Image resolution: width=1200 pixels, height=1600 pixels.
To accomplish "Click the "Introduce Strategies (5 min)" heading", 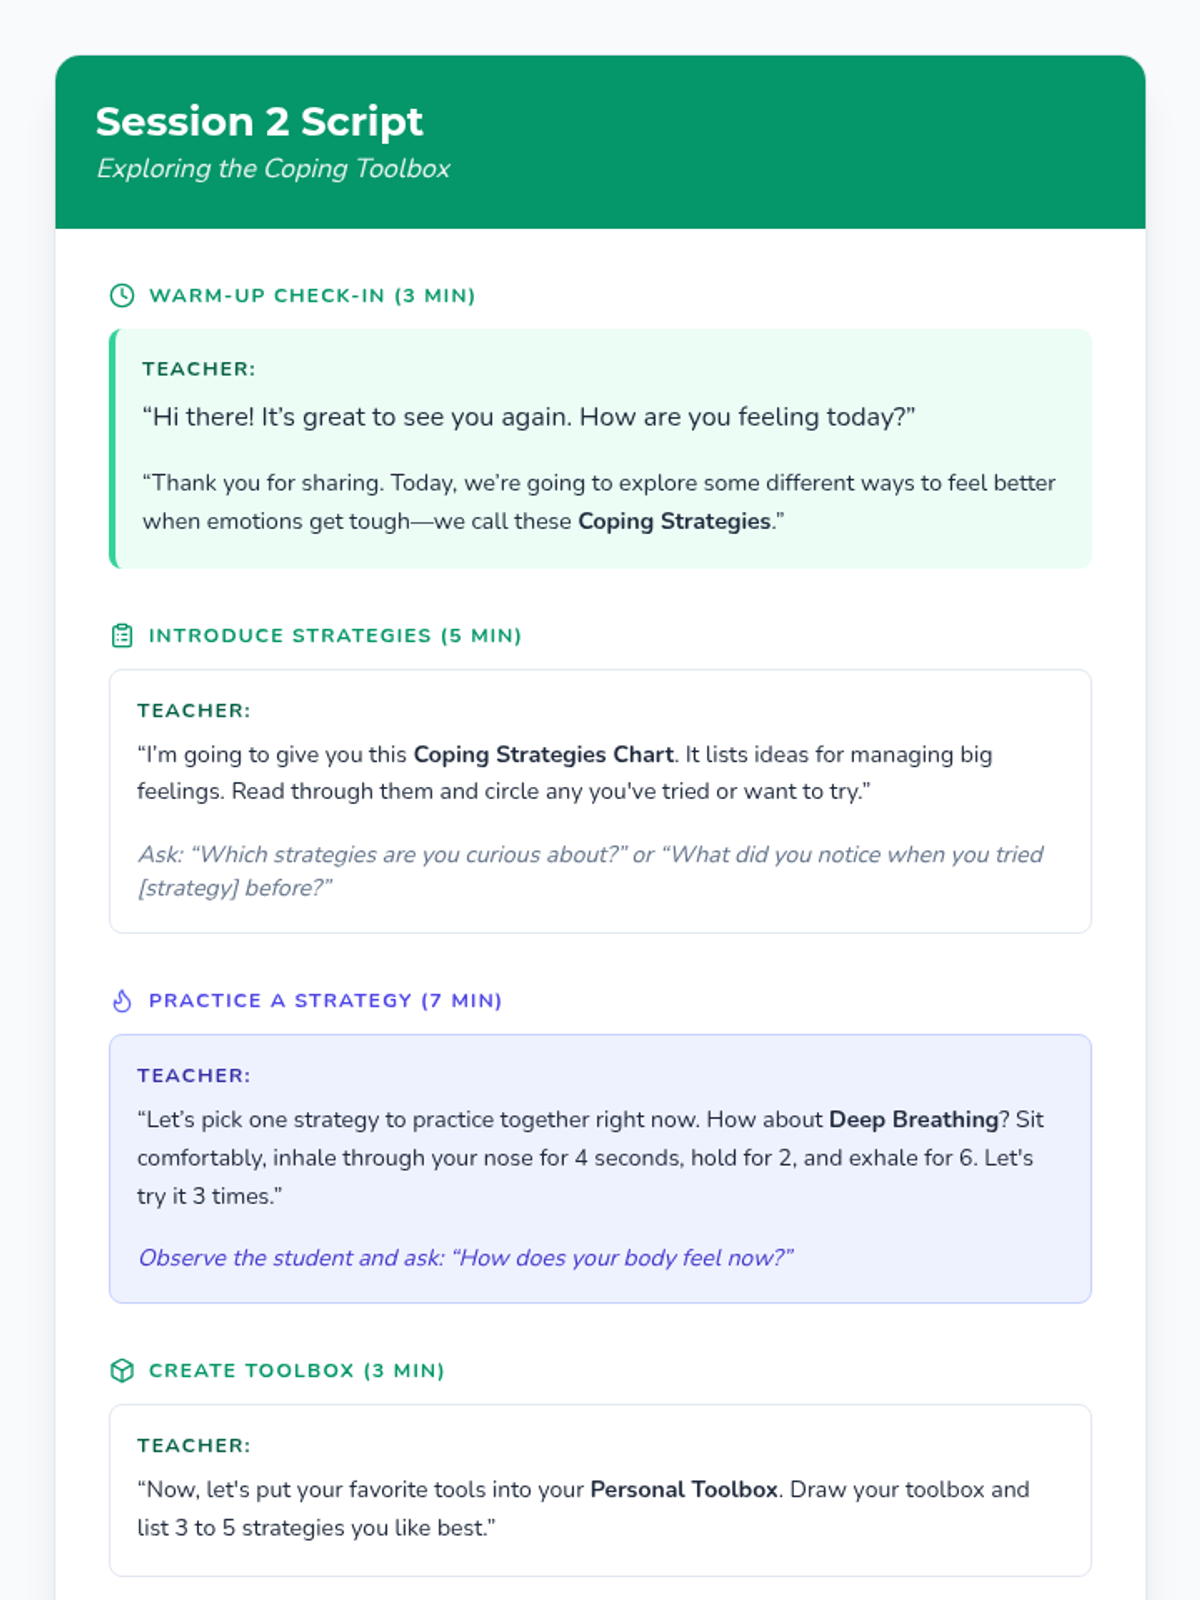I will 335,635.
